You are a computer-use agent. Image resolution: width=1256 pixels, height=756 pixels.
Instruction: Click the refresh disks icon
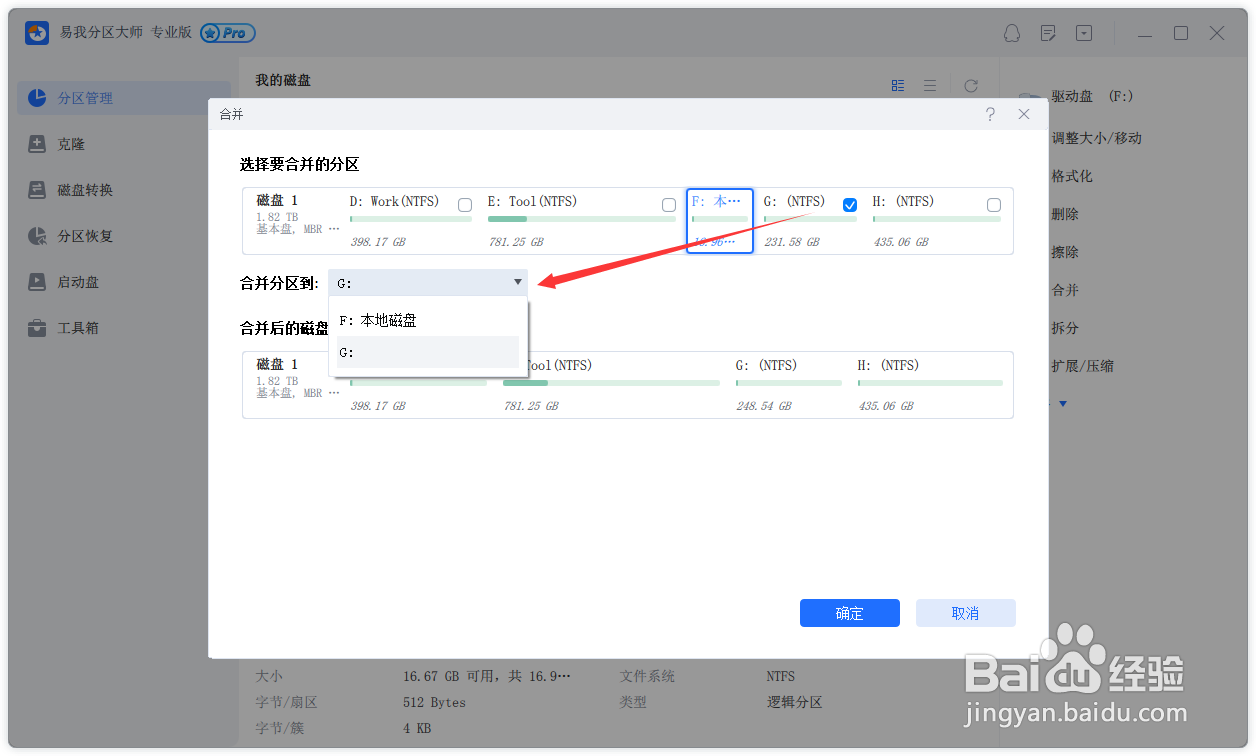pyautogui.click(x=970, y=86)
